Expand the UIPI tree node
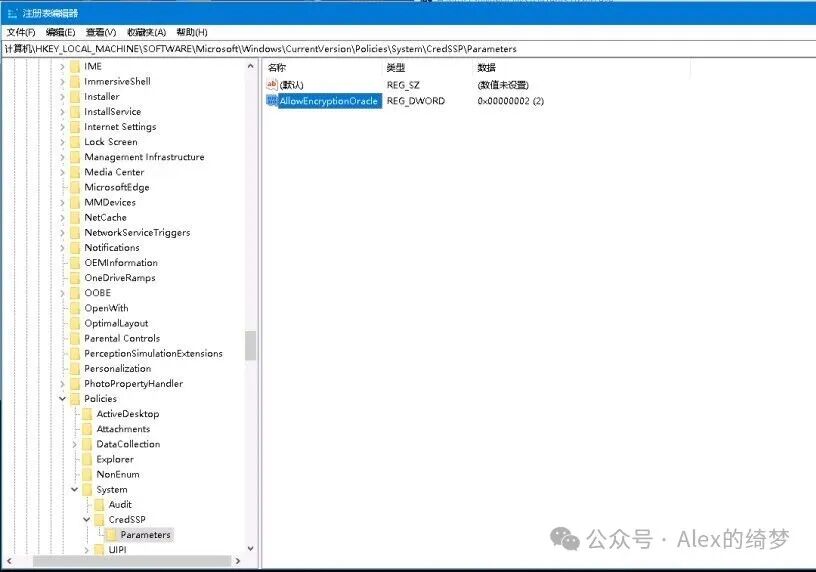The image size is (816, 572). click(x=86, y=550)
